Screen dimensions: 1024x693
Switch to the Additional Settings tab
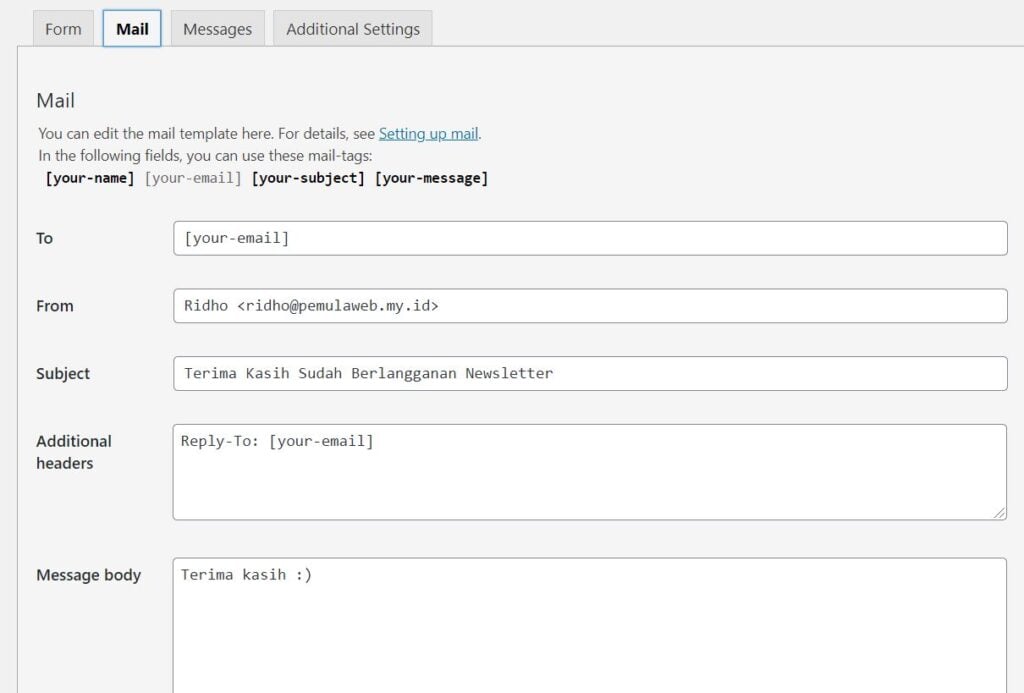click(352, 29)
